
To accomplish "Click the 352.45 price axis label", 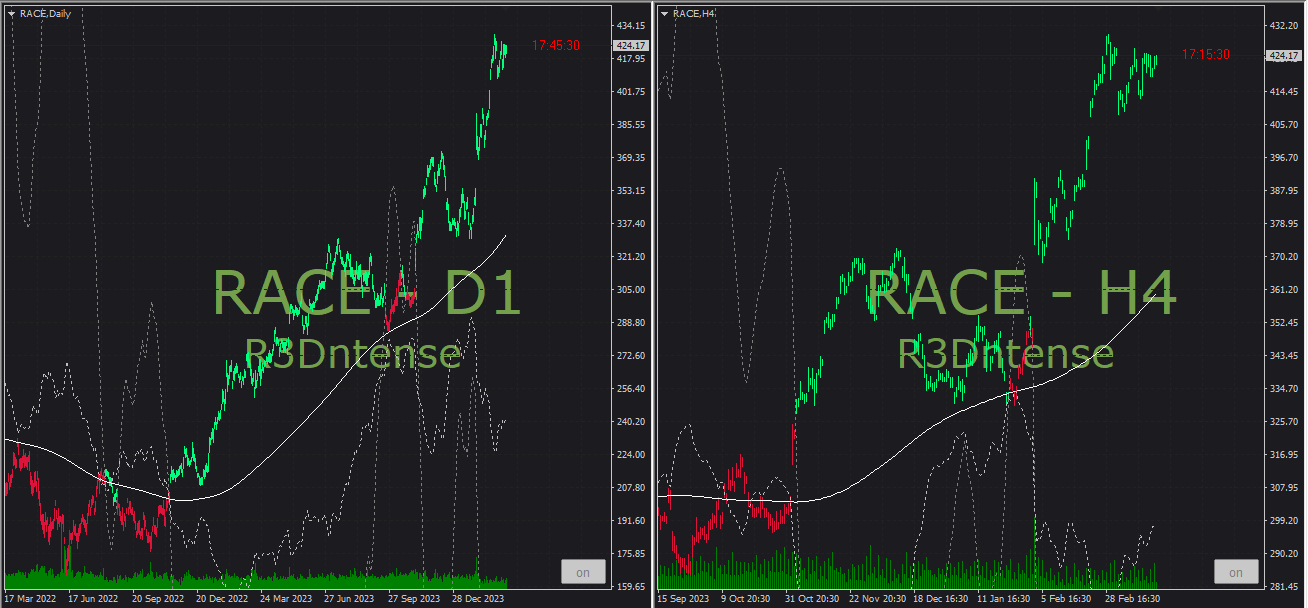I will point(1283,322).
